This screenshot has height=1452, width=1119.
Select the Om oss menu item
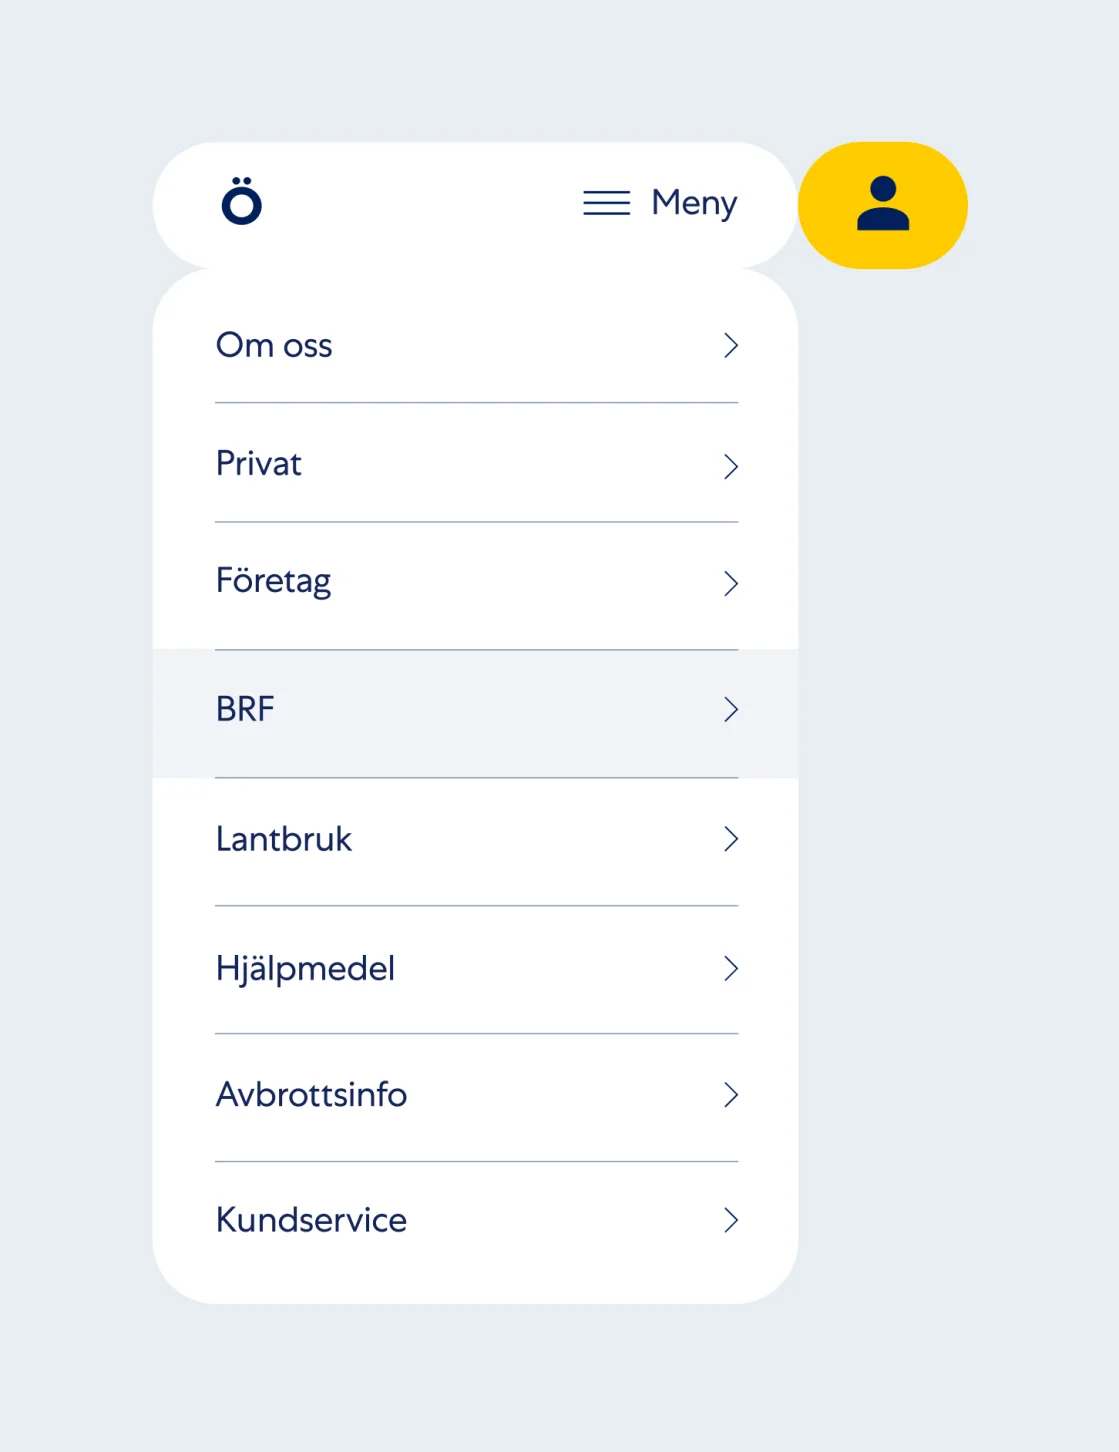(476, 346)
